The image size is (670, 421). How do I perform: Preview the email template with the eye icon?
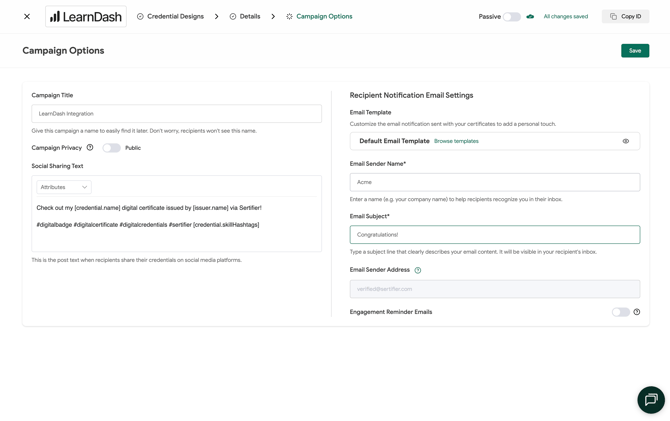626,141
